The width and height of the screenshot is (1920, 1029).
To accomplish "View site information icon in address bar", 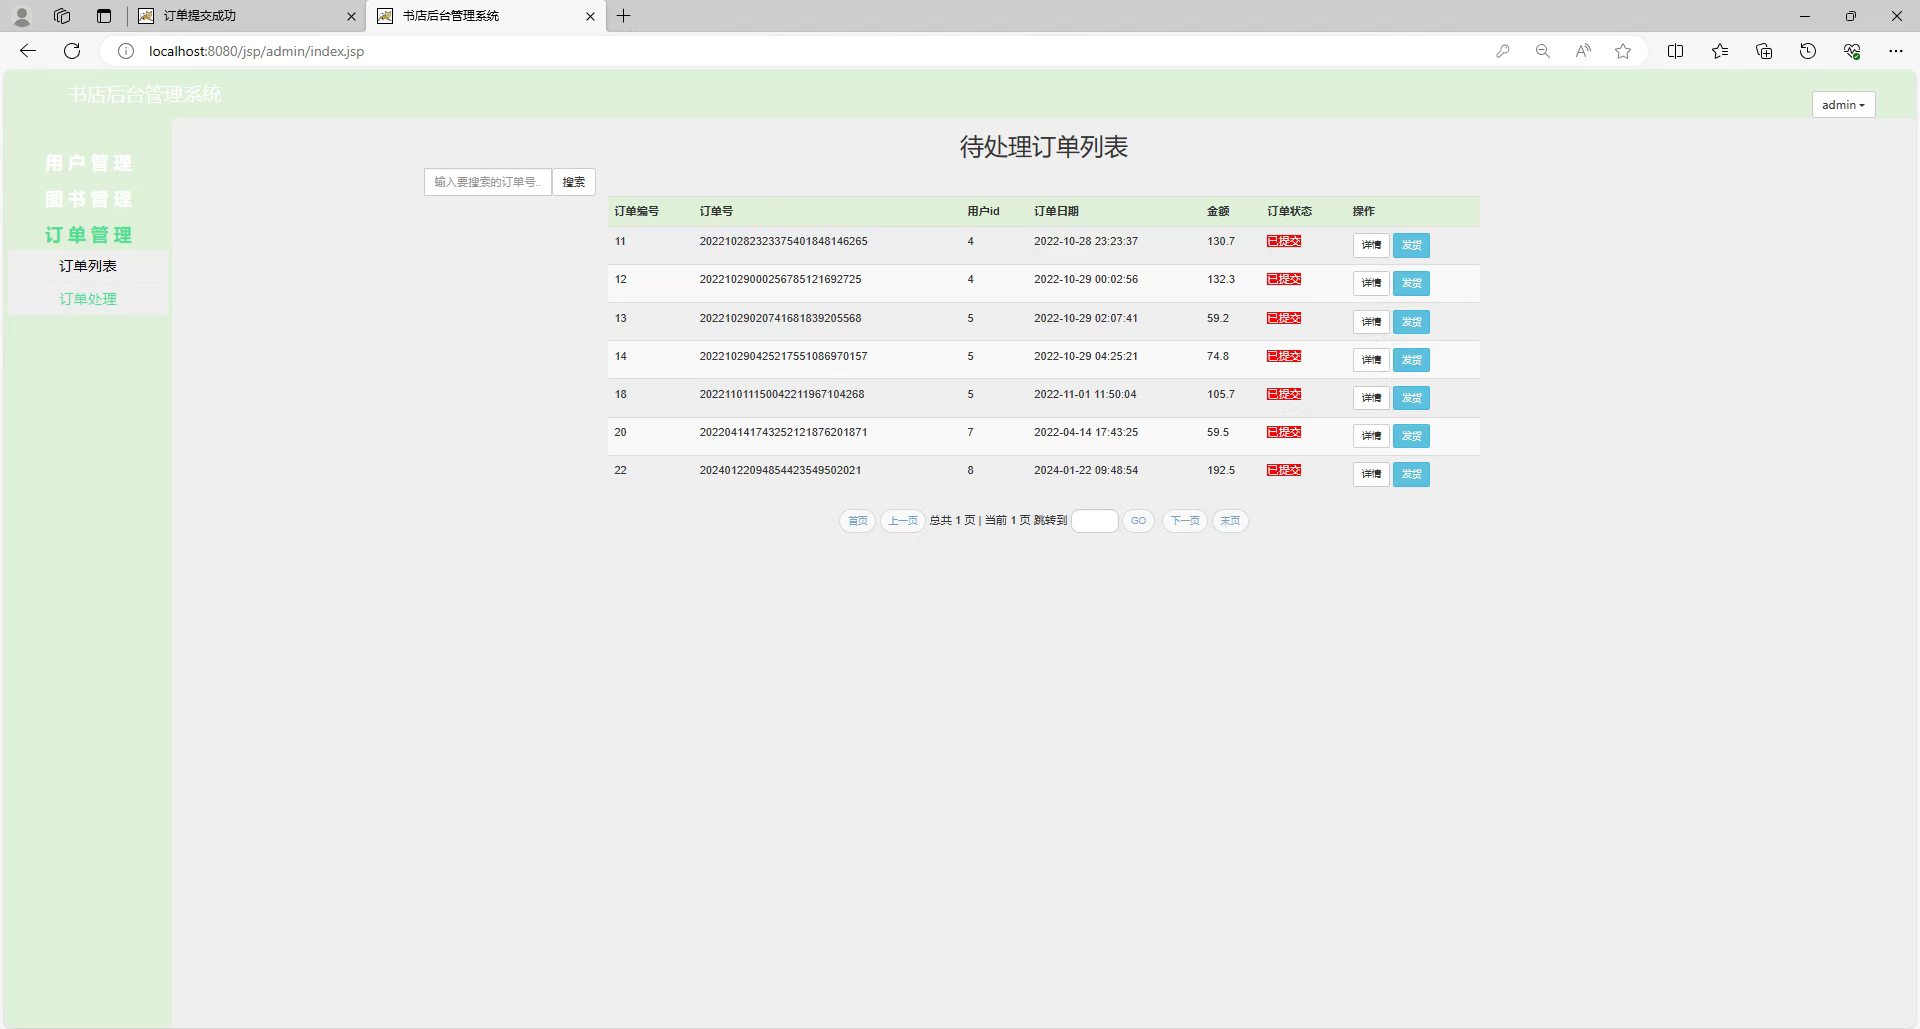I will 126,51.
